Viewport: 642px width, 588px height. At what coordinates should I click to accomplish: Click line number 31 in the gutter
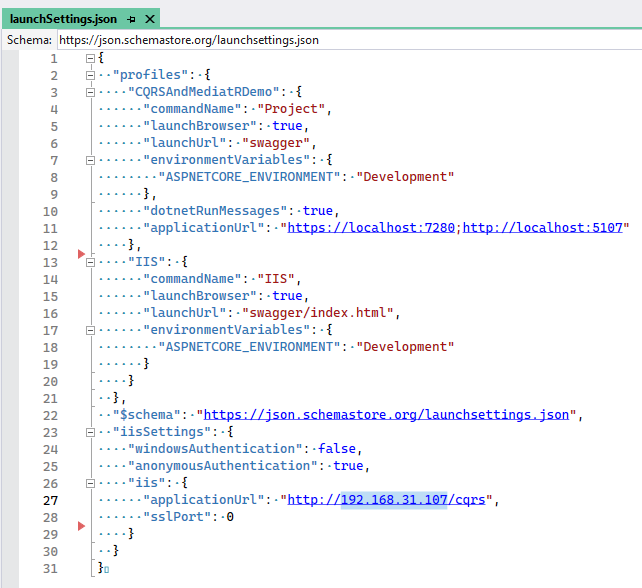pyautogui.click(x=50, y=568)
